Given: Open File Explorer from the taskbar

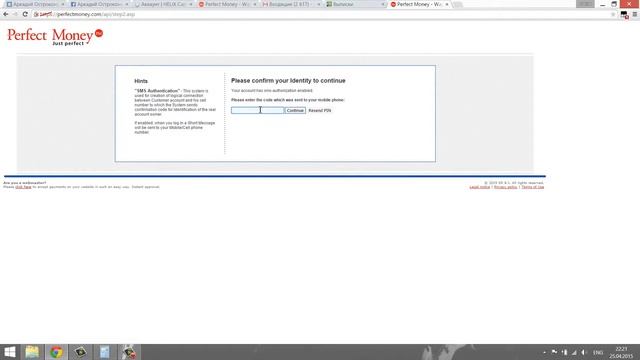Looking at the screenshot, I should pos(32,352).
